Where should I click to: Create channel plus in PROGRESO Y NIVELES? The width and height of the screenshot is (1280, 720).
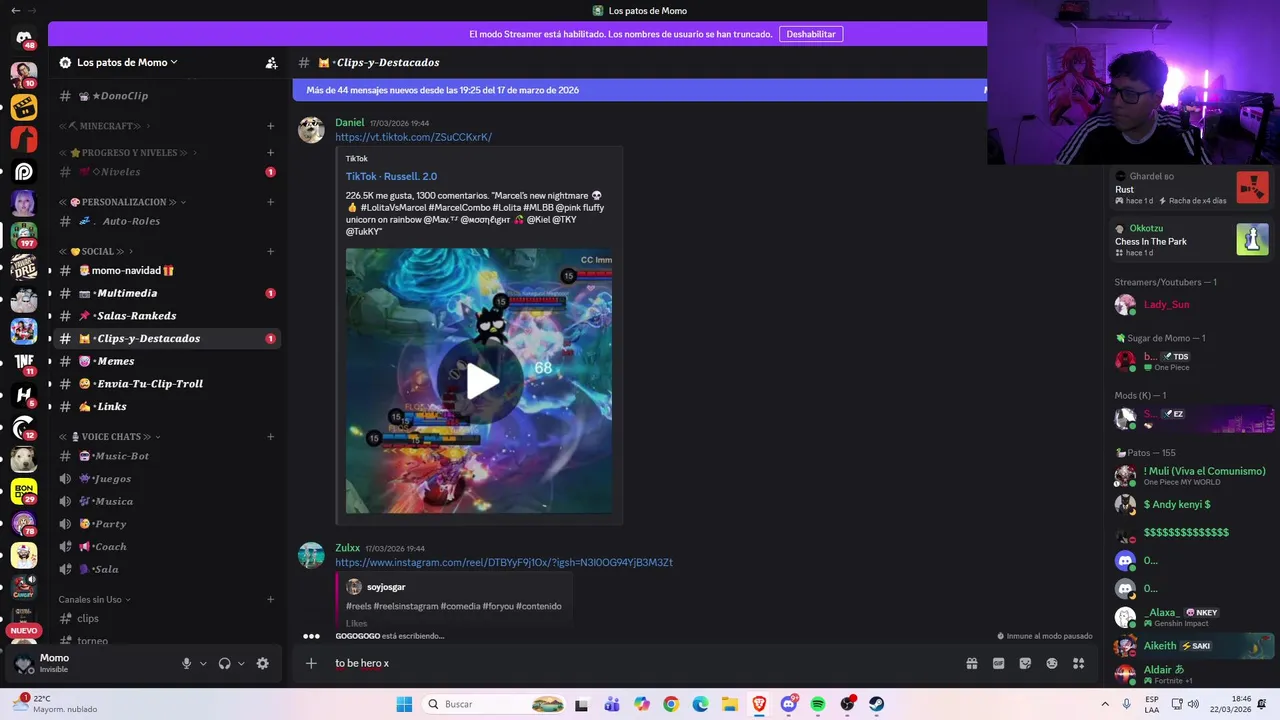point(270,153)
